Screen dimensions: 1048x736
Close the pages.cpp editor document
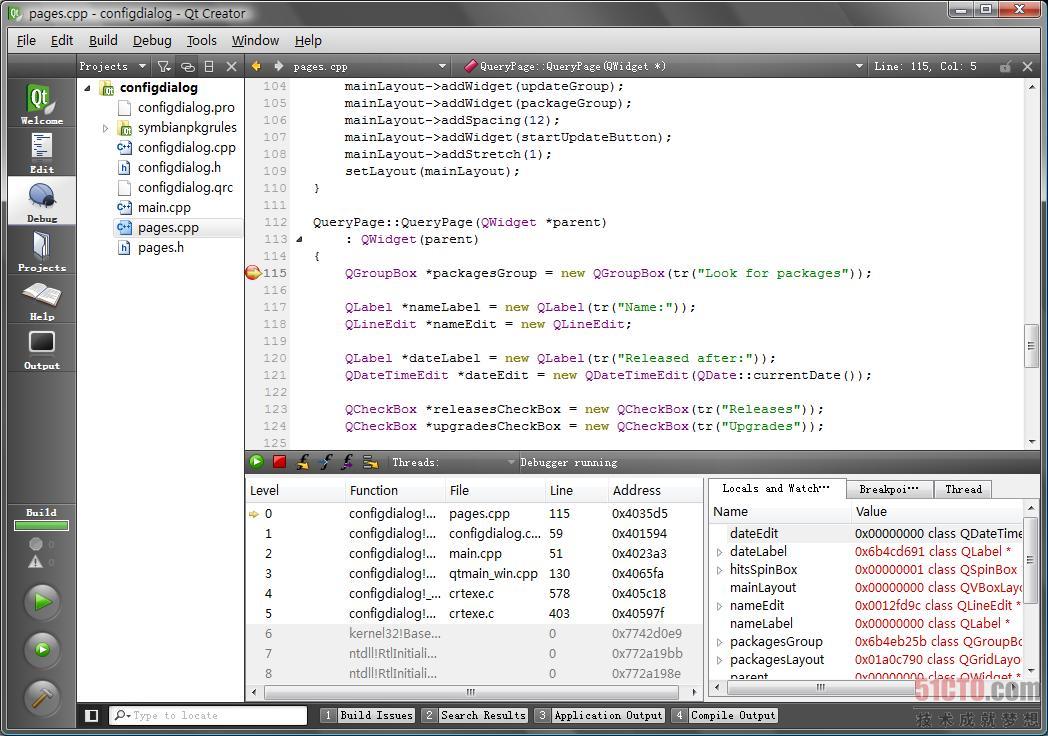(1028, 66)
